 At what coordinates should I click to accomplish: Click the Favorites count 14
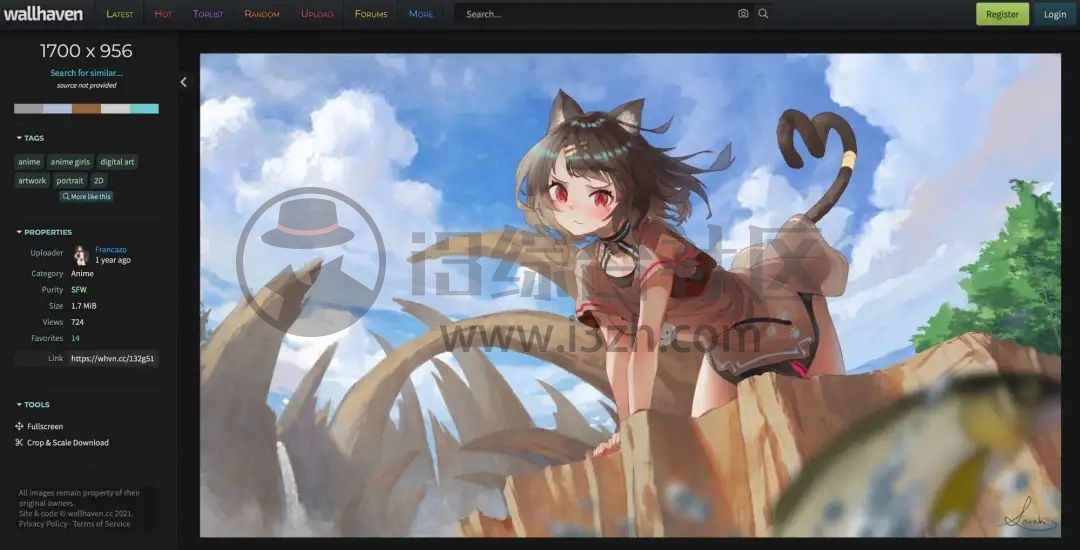point(75,338)
